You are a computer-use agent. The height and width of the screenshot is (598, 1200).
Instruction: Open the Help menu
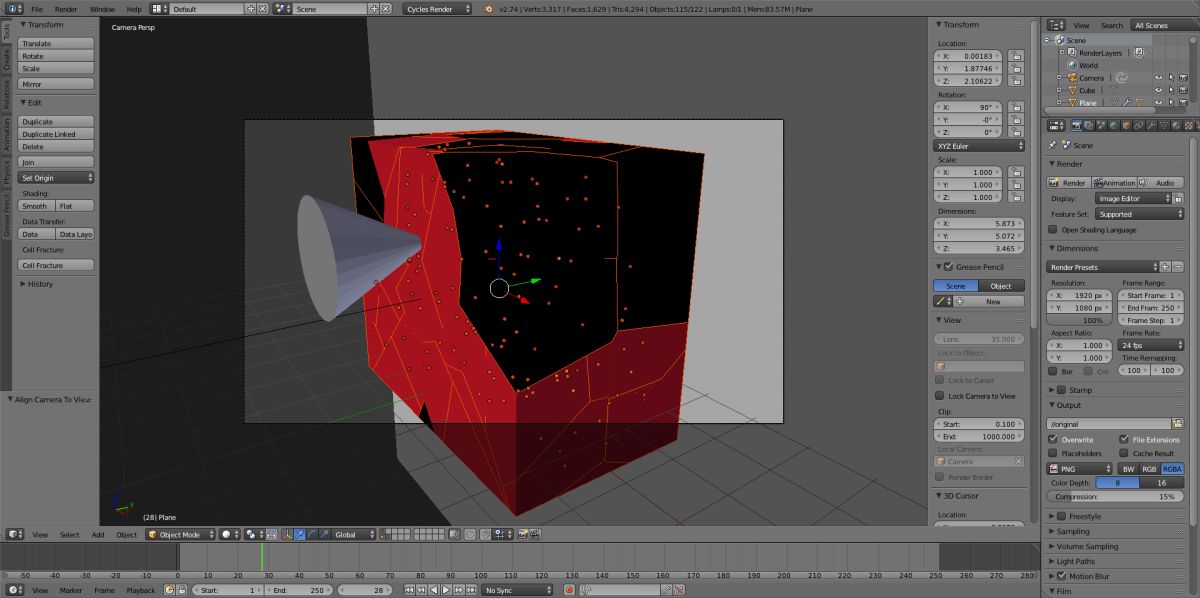click(134, 8)
